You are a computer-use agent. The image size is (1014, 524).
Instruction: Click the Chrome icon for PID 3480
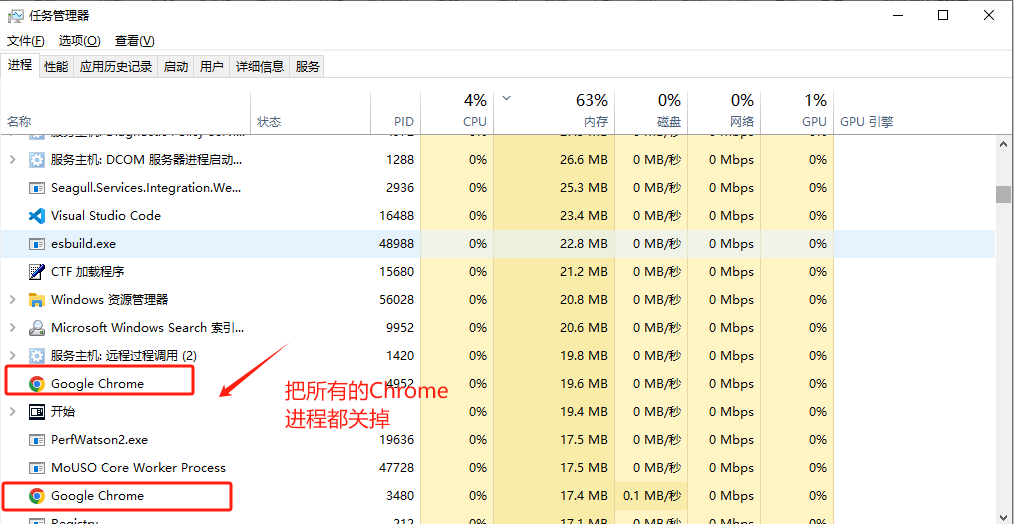pos(37,496)
